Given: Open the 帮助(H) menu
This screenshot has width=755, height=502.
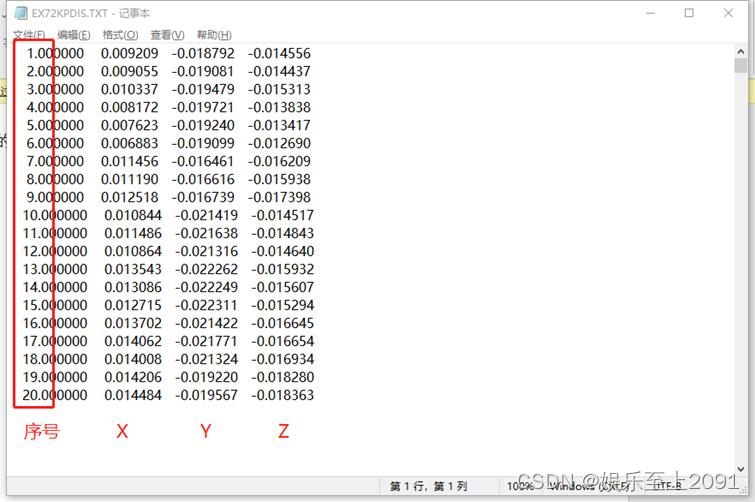Looking at the screenshot, I should tap(214, 35).
